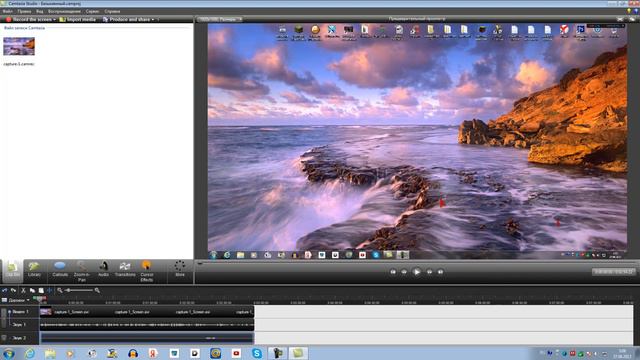Viewport: 640px width, 360px height.
Task: Jump to next clip in preview
Action: click(x=440, y=272)
